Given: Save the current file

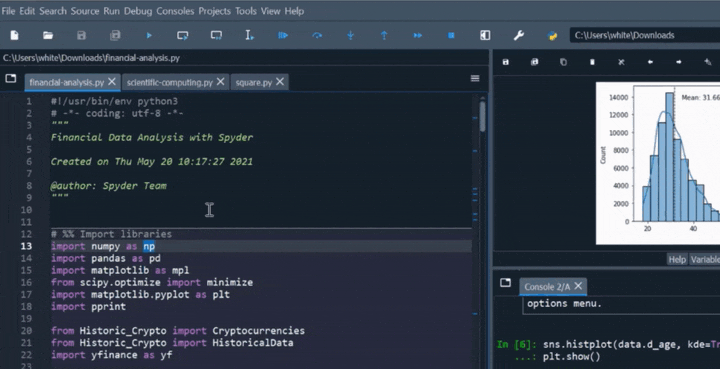Looking at the screenshot, I should pos(81,35).
